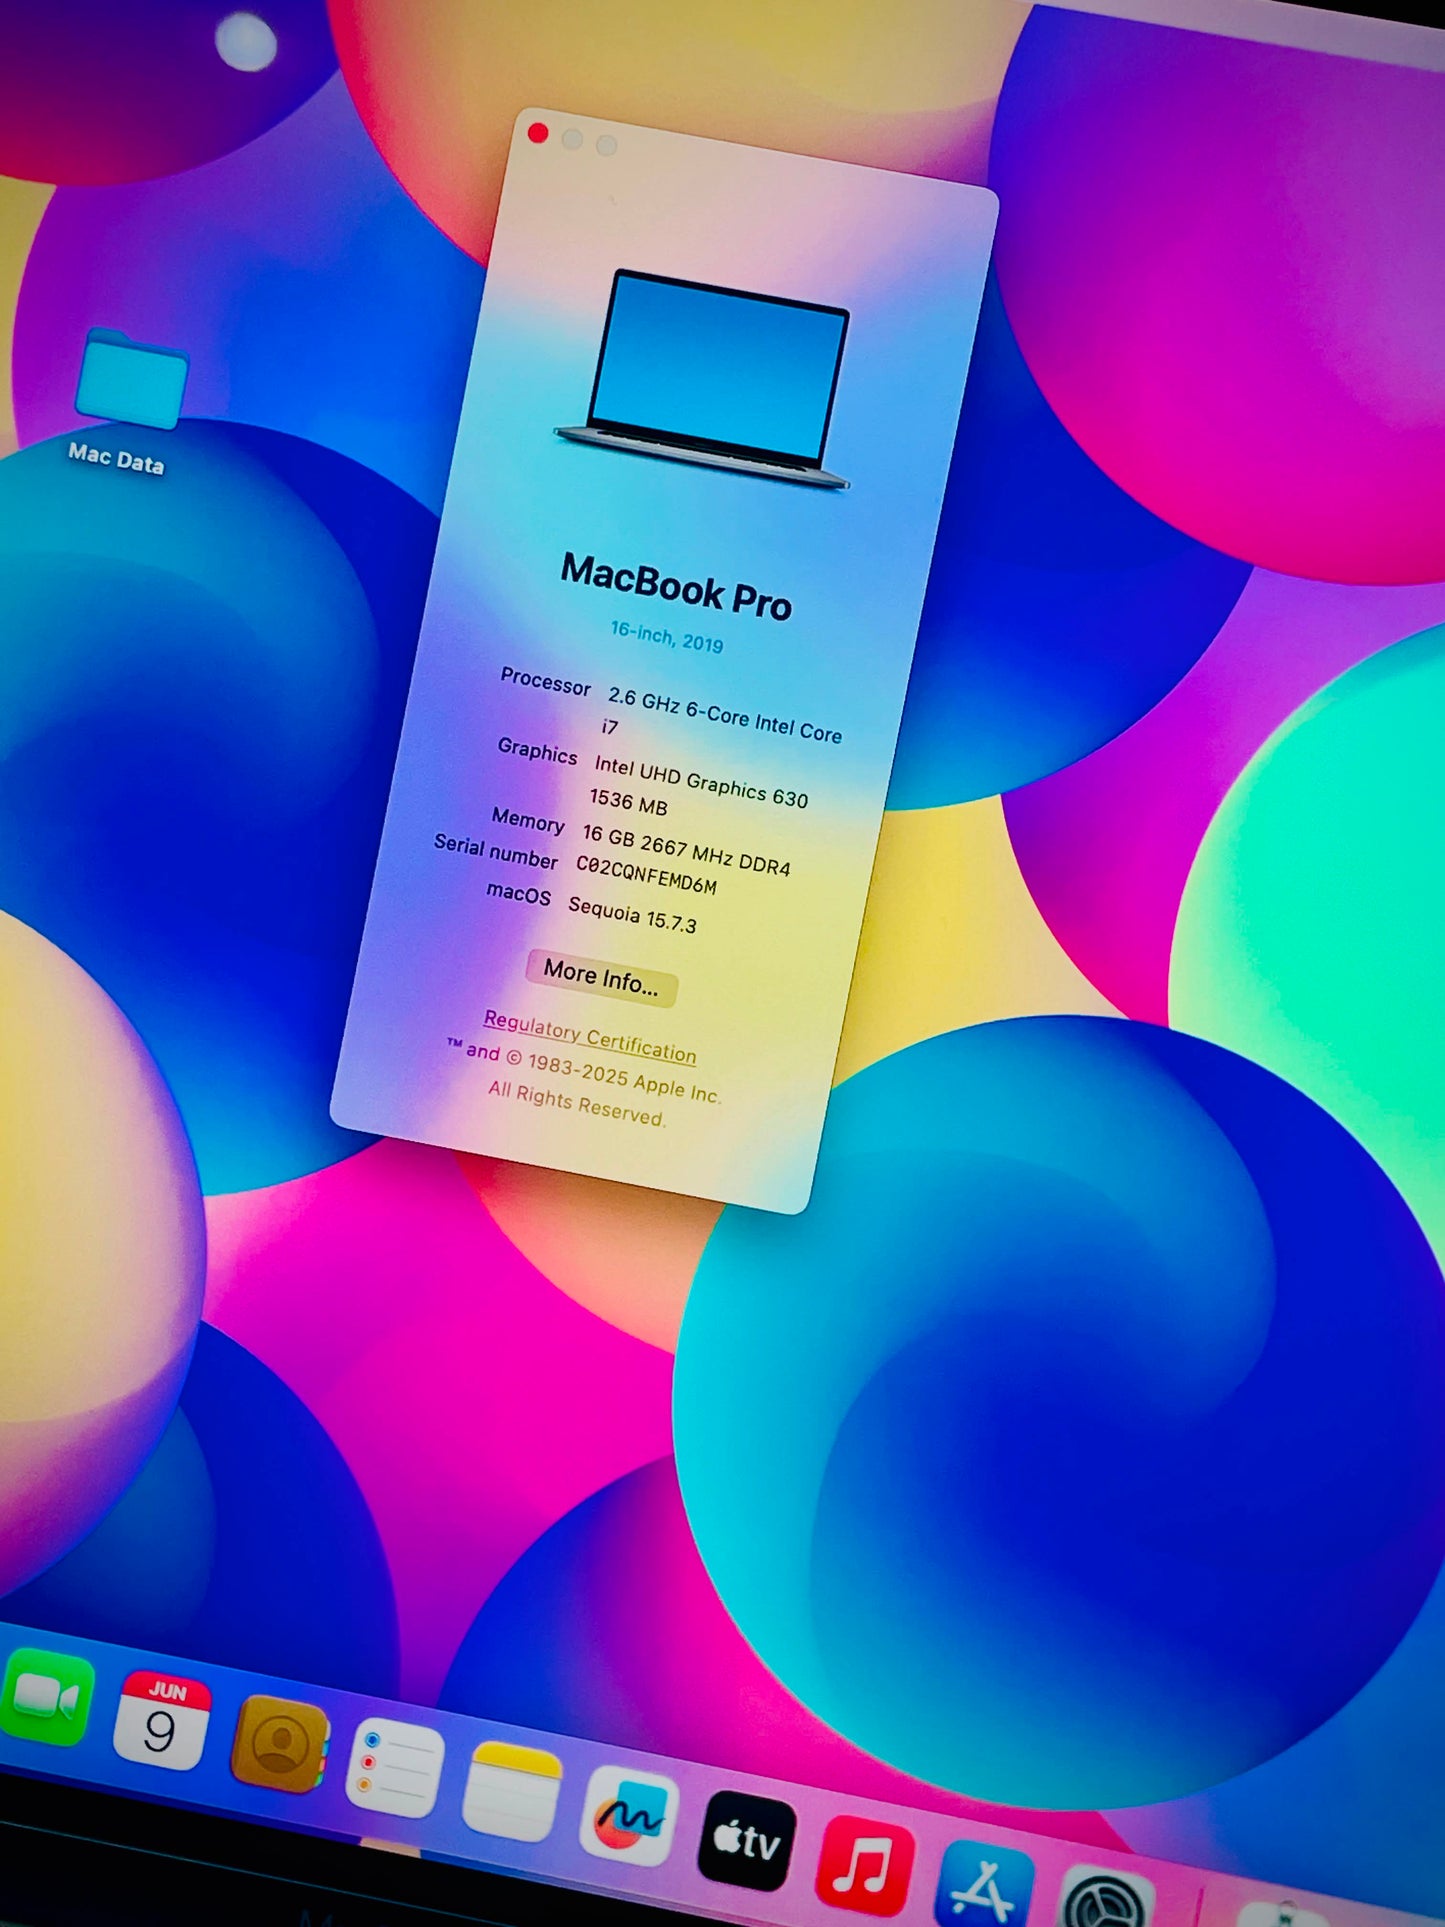Image resolution: width=1445 pixels, height=1927 pixels.
Task: Click the 2.6 GHz 6-Core processor value
Action: (722, 714)
